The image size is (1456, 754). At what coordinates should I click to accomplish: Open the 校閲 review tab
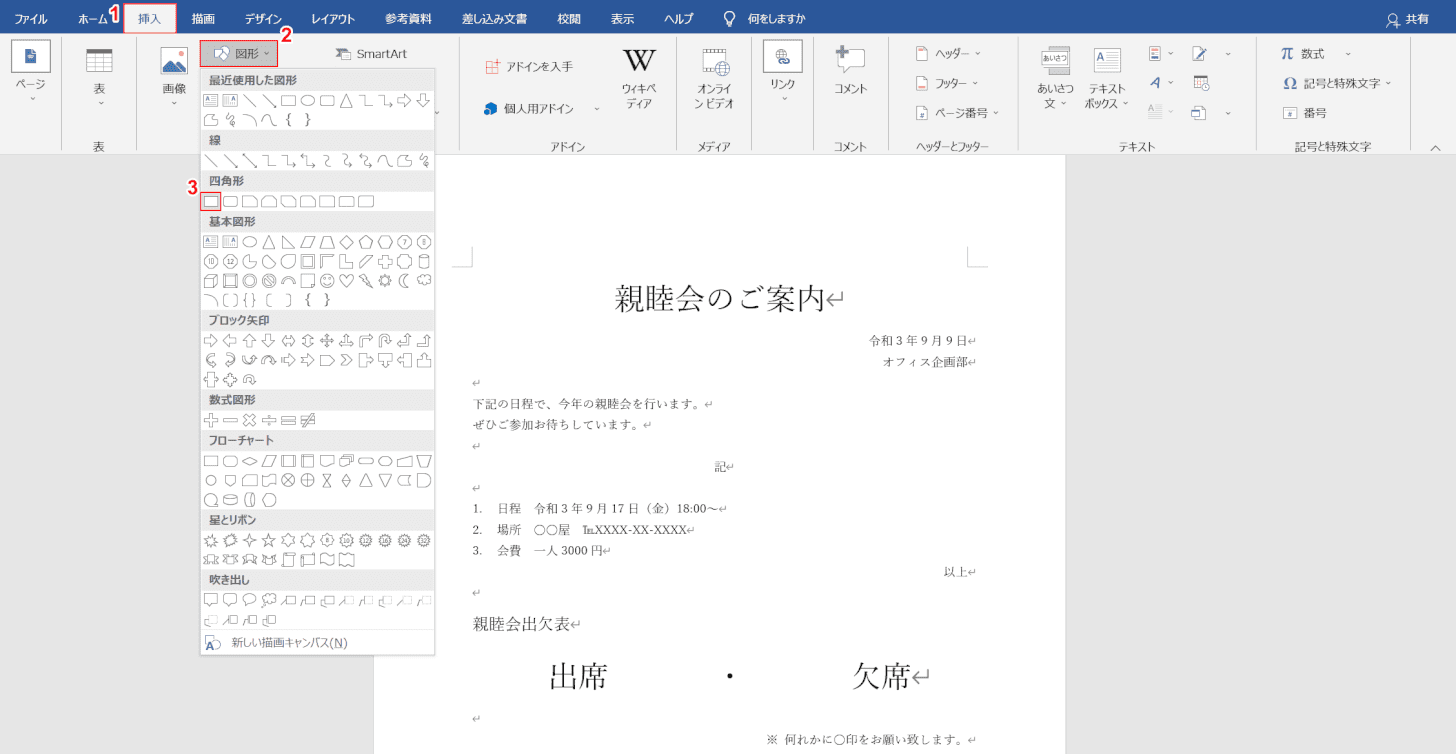[x=569, y=18]
